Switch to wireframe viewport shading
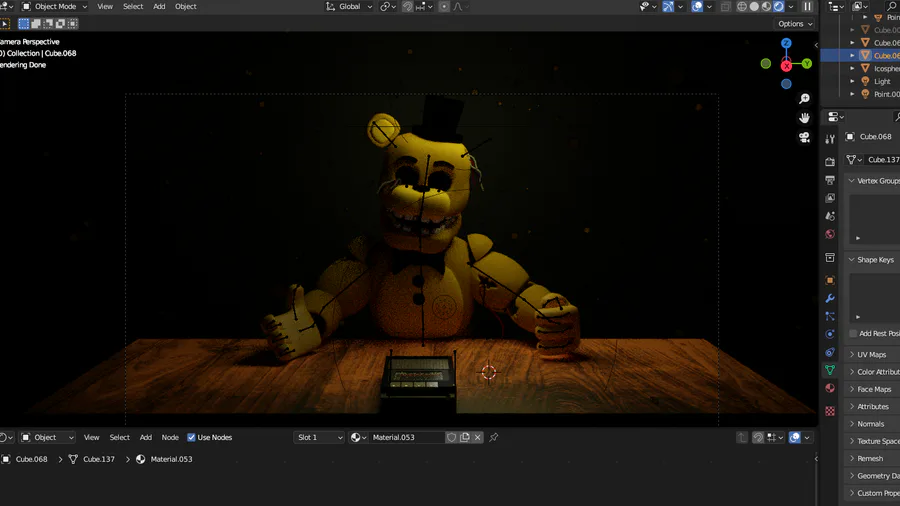The image size is (900, 506). [742, 6]
